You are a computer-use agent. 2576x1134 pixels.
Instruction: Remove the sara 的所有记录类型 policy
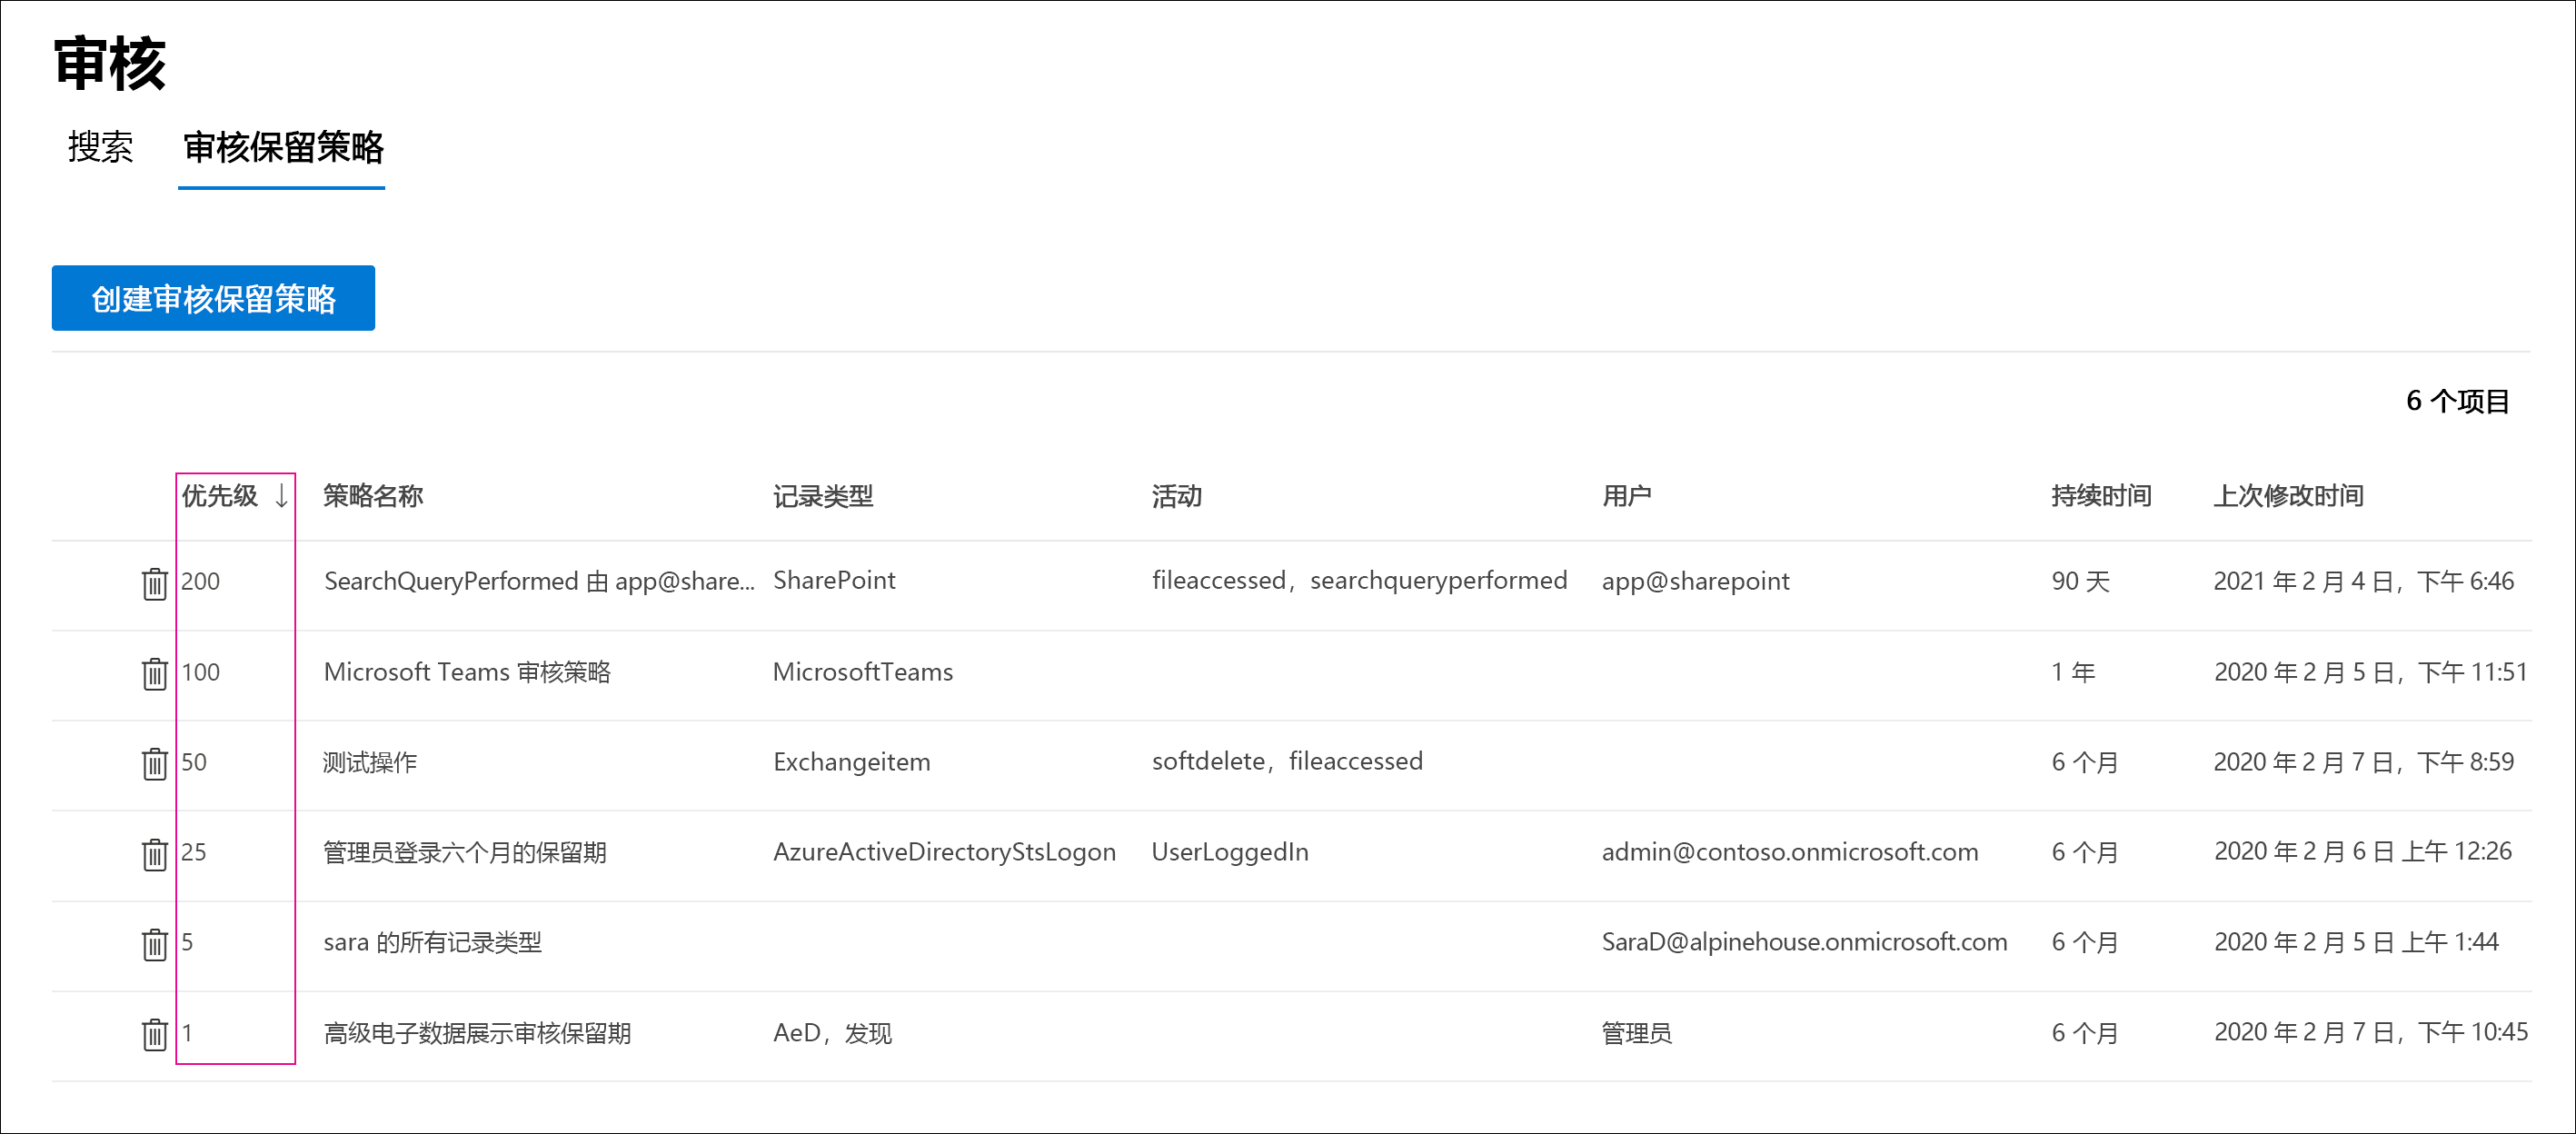tap(154, 943)
